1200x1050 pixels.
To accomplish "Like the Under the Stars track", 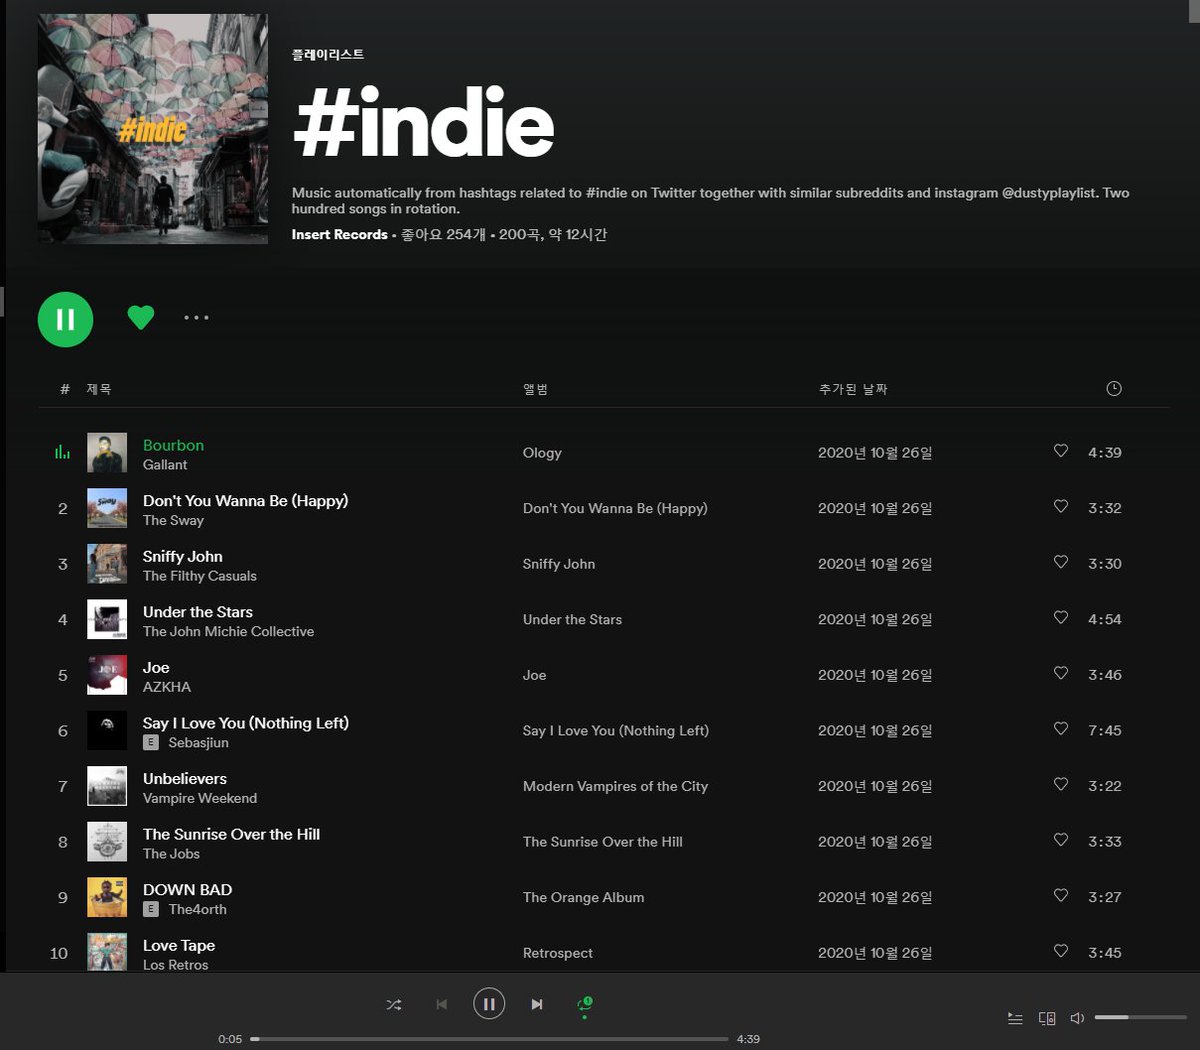I will (x=1061, y=617).
